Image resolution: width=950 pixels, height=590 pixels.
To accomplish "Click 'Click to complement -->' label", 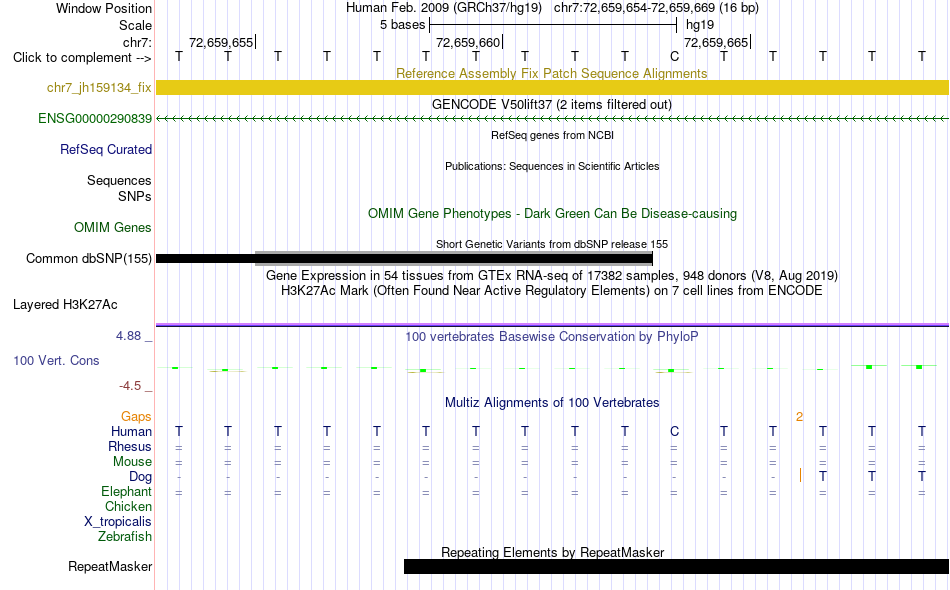I will tap(82, 58).
